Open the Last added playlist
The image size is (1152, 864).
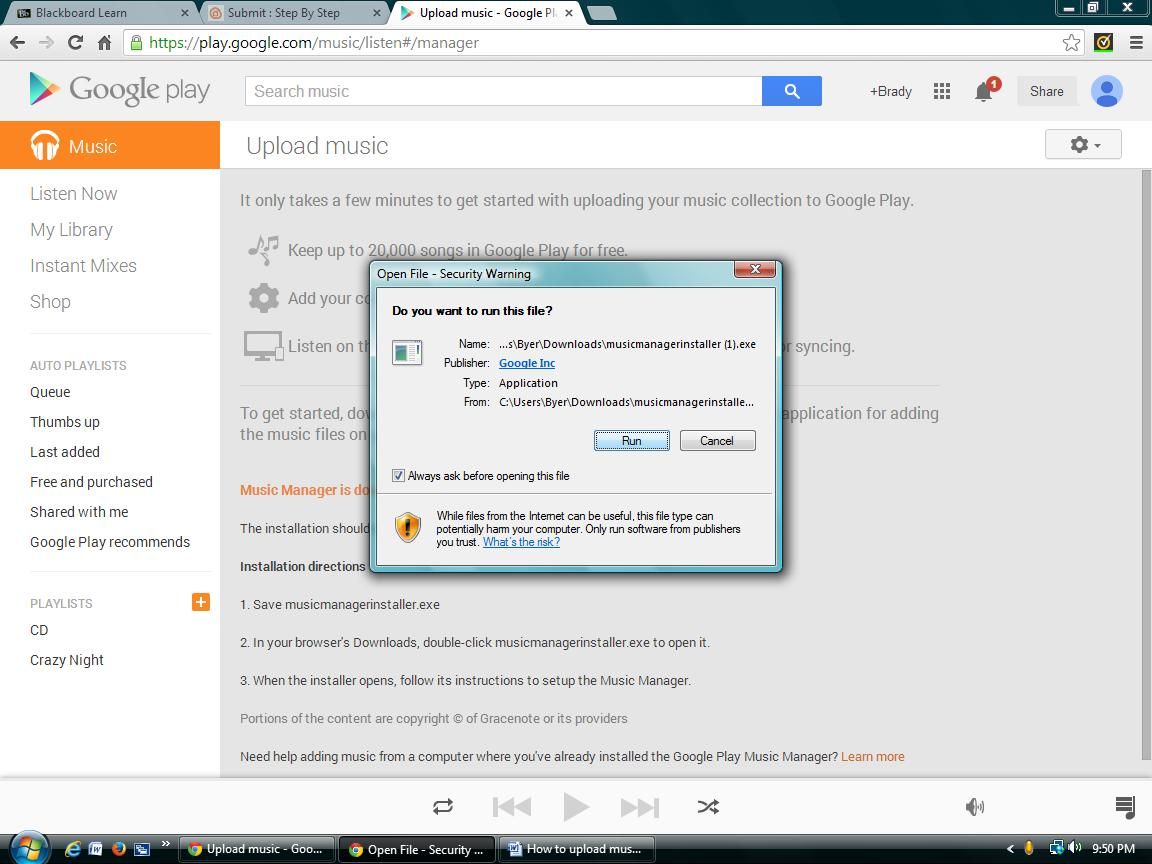click(x=65, y=452)
